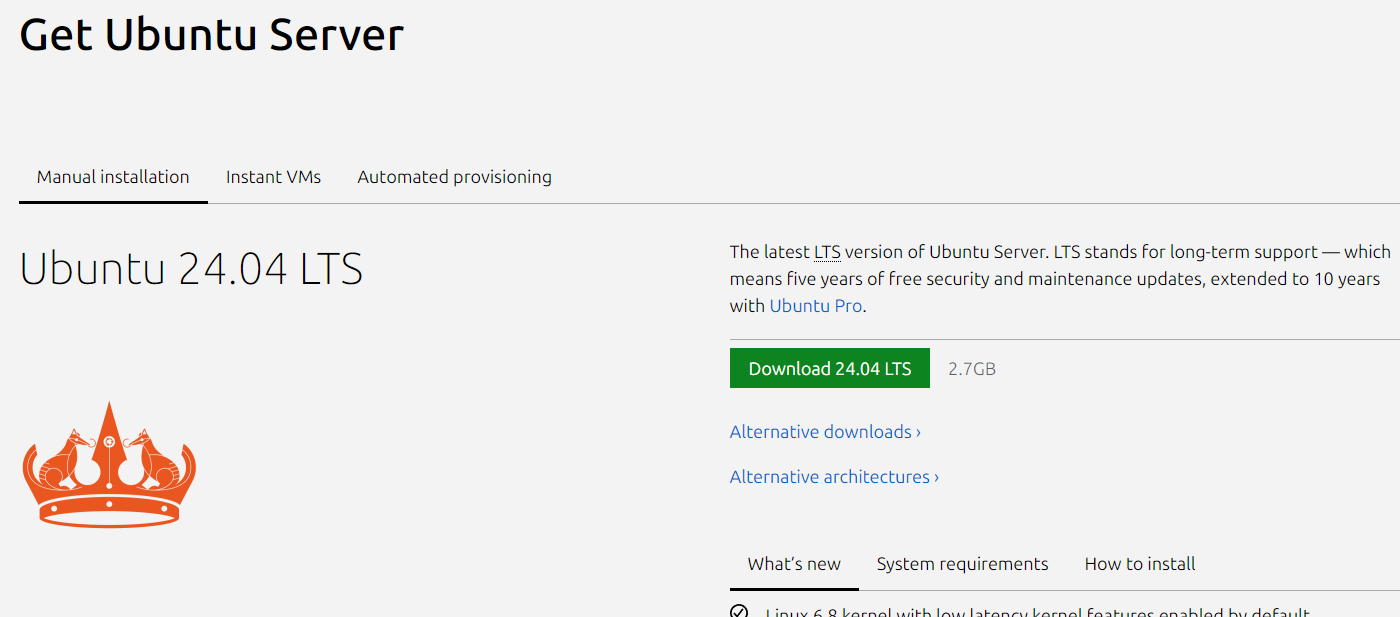Open the How to install tab
This screenshot has width=1400, height=617.
point(1140,564)
